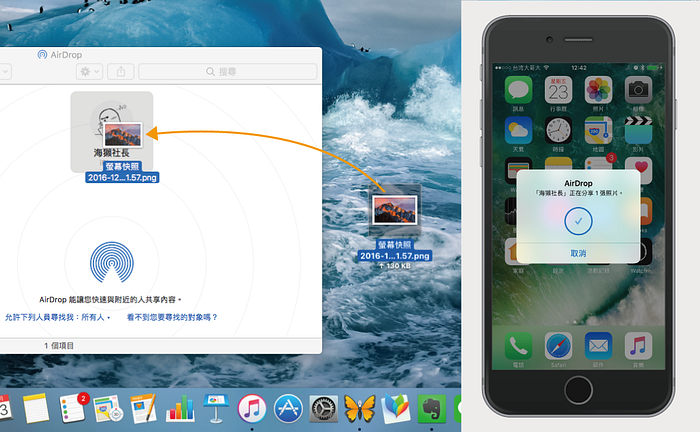
Task: Click the search field in the AirDrop window
Action: pos(228,71)
